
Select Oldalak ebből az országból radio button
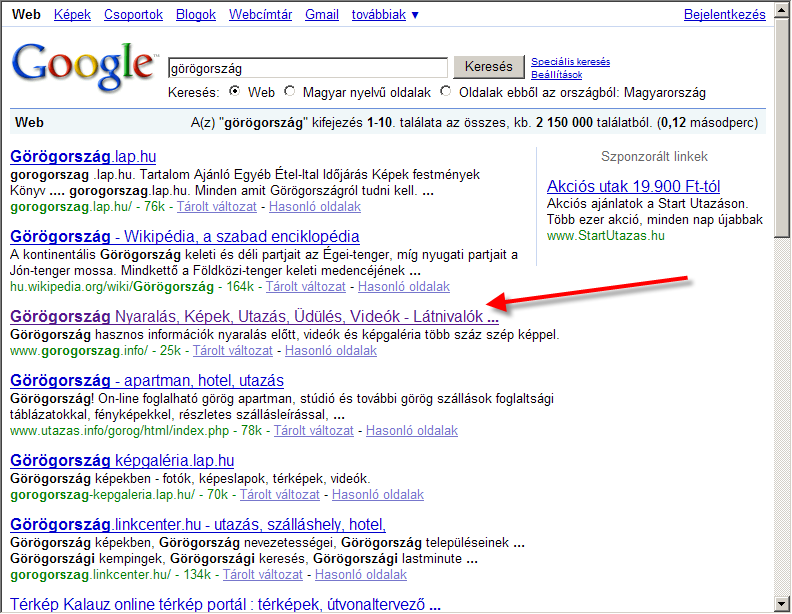446,91
